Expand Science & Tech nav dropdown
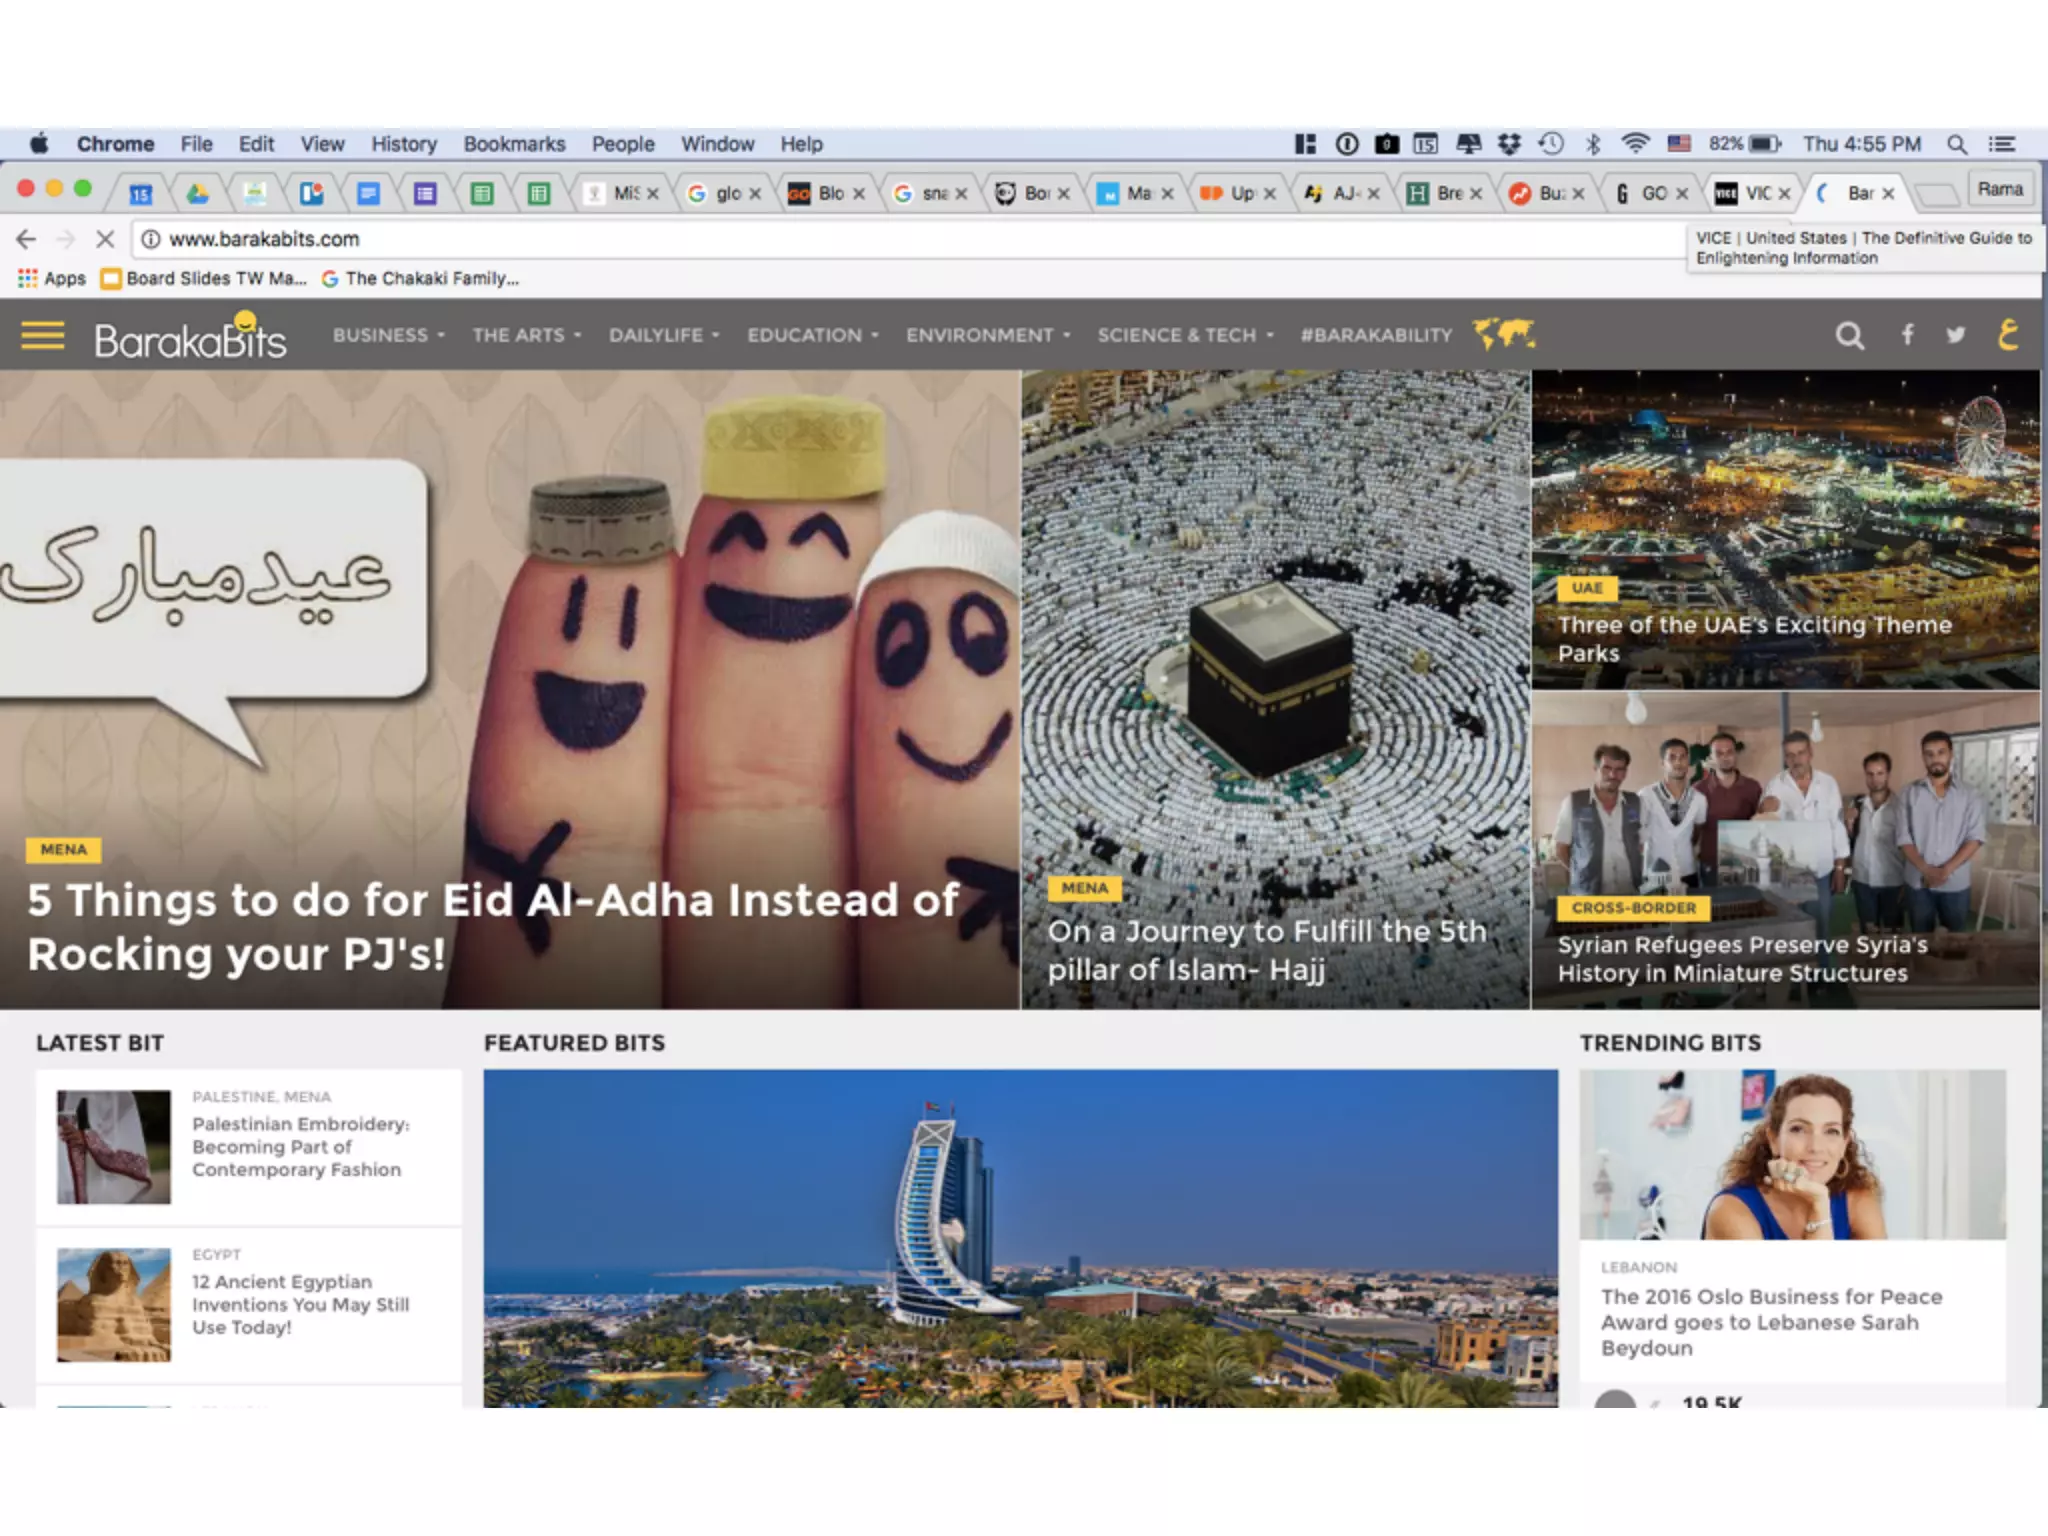 1184,336
